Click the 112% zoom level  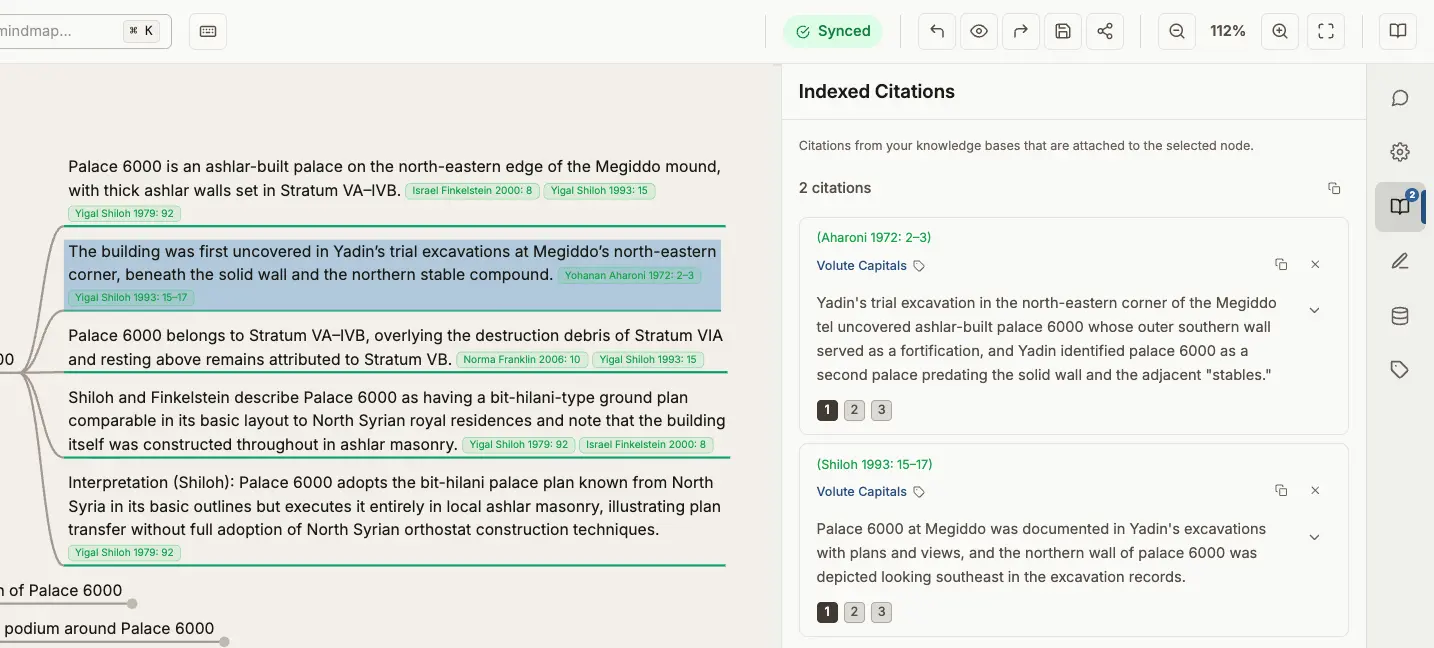(x=1228, y=31)
